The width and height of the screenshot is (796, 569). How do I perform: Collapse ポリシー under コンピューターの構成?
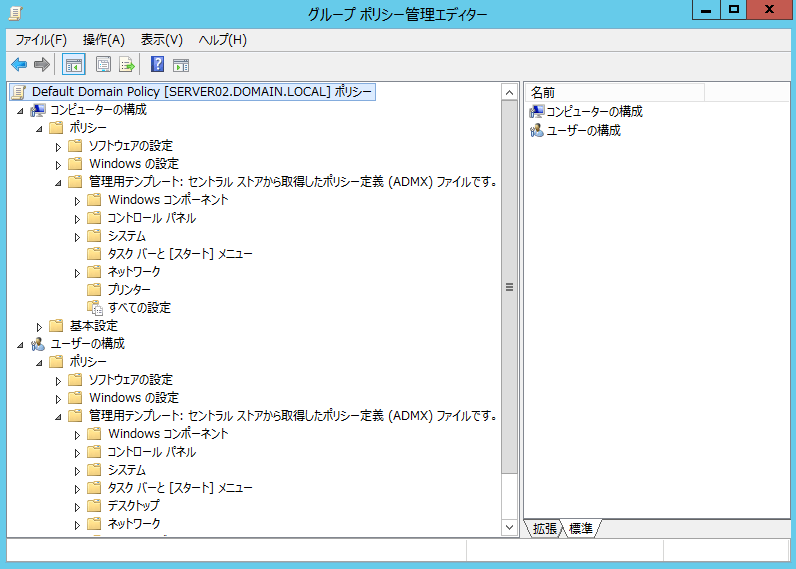(39, 129)
